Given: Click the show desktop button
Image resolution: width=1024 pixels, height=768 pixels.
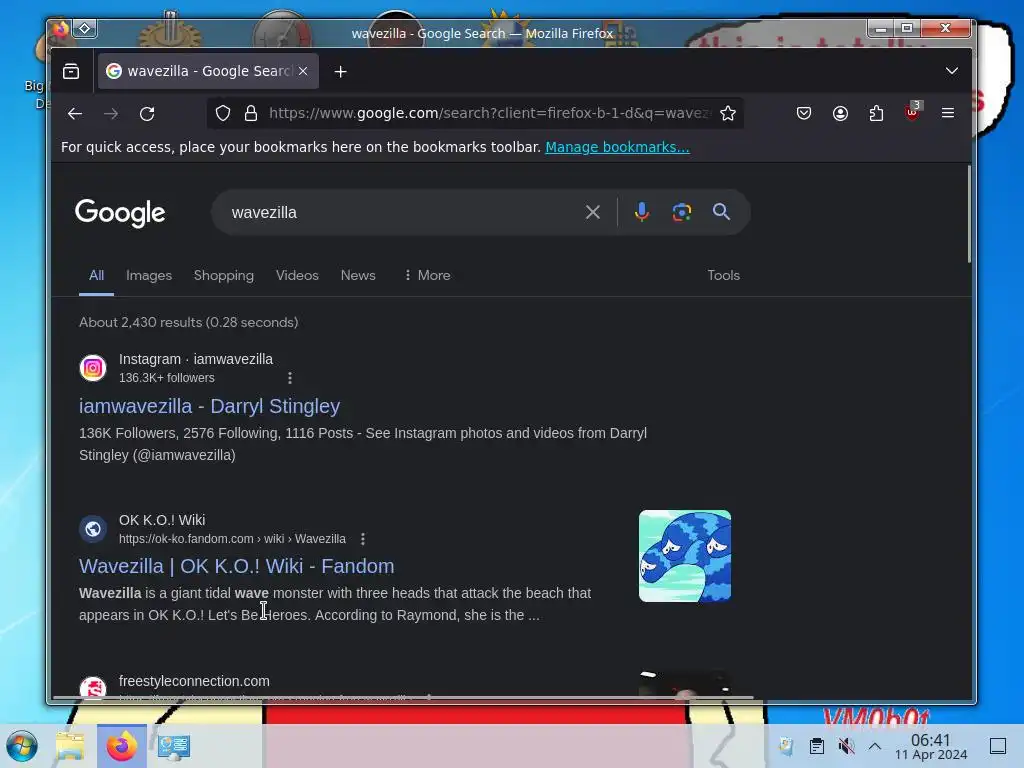Looking at the screenshot, I should [998, 746].
